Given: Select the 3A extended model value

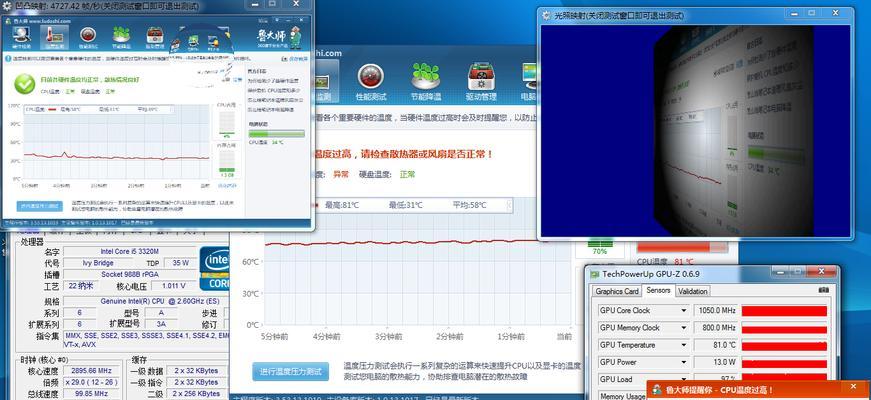Looking at the screenshot, I should click(162, 324).
